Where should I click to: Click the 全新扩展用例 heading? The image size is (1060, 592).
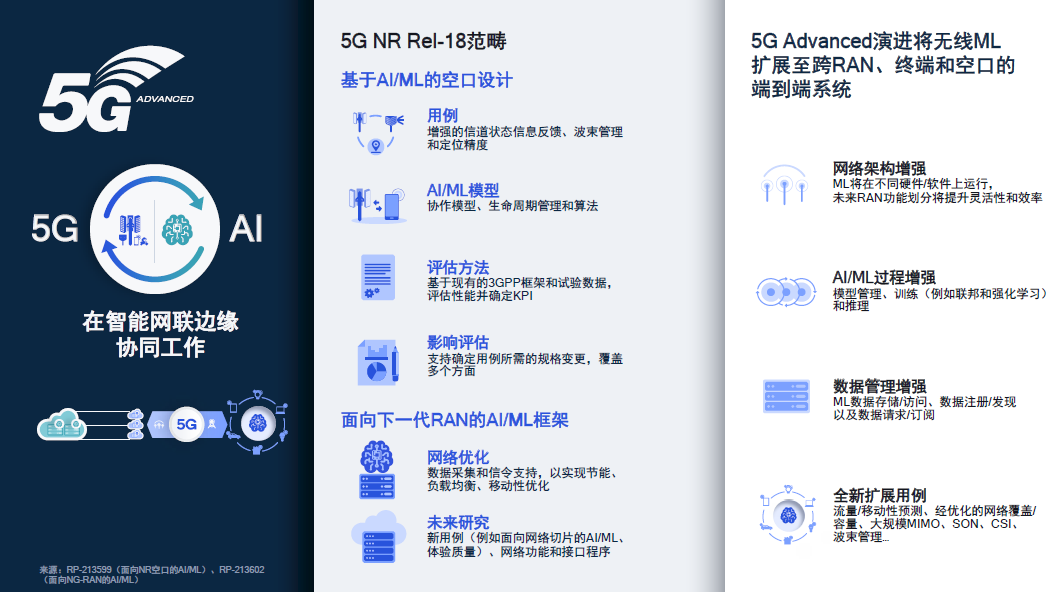point(879,495)
